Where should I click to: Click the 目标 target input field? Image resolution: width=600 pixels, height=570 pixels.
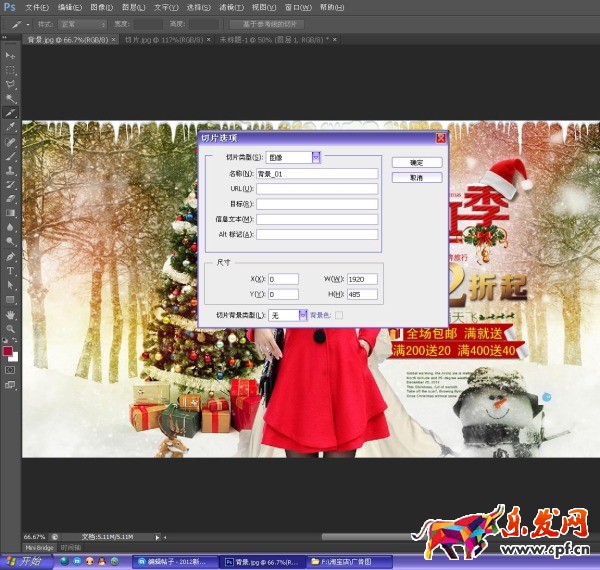pyautogui.click(x=317, y=204)
